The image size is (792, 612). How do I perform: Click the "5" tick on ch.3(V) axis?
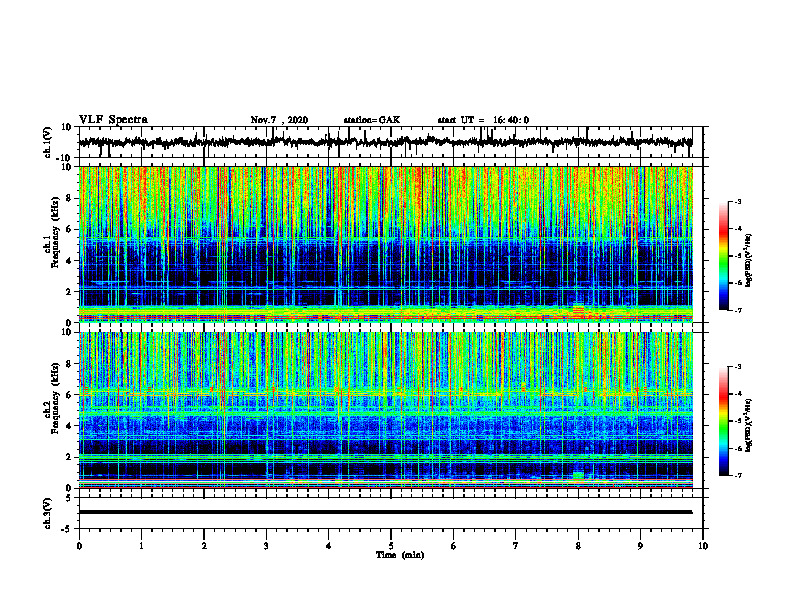click(x=70, y=498)
